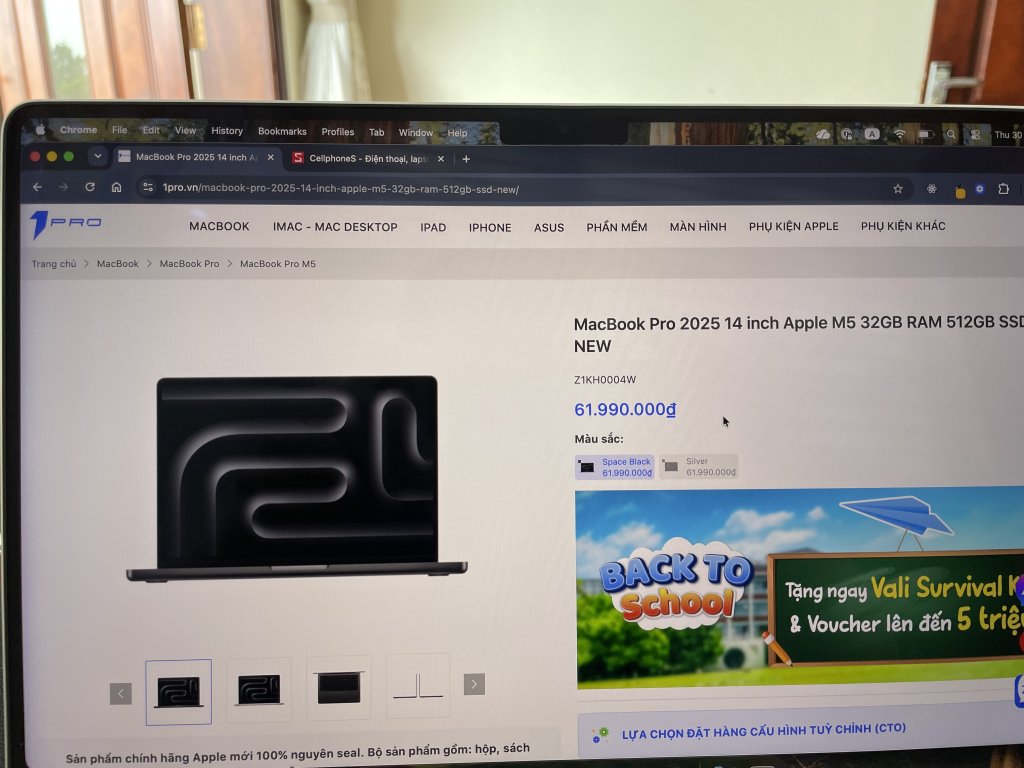Open the Chrome History menu

227,131
